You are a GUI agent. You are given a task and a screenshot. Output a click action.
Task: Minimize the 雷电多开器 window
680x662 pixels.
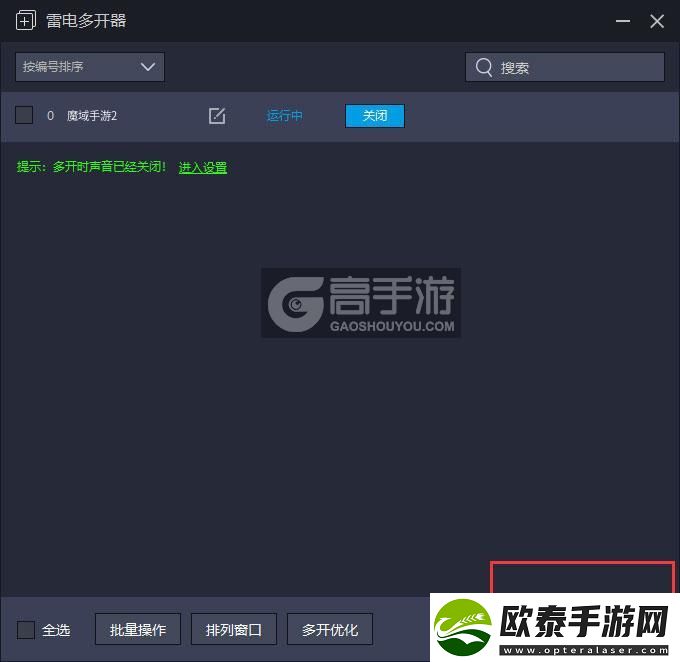[623, 21]
